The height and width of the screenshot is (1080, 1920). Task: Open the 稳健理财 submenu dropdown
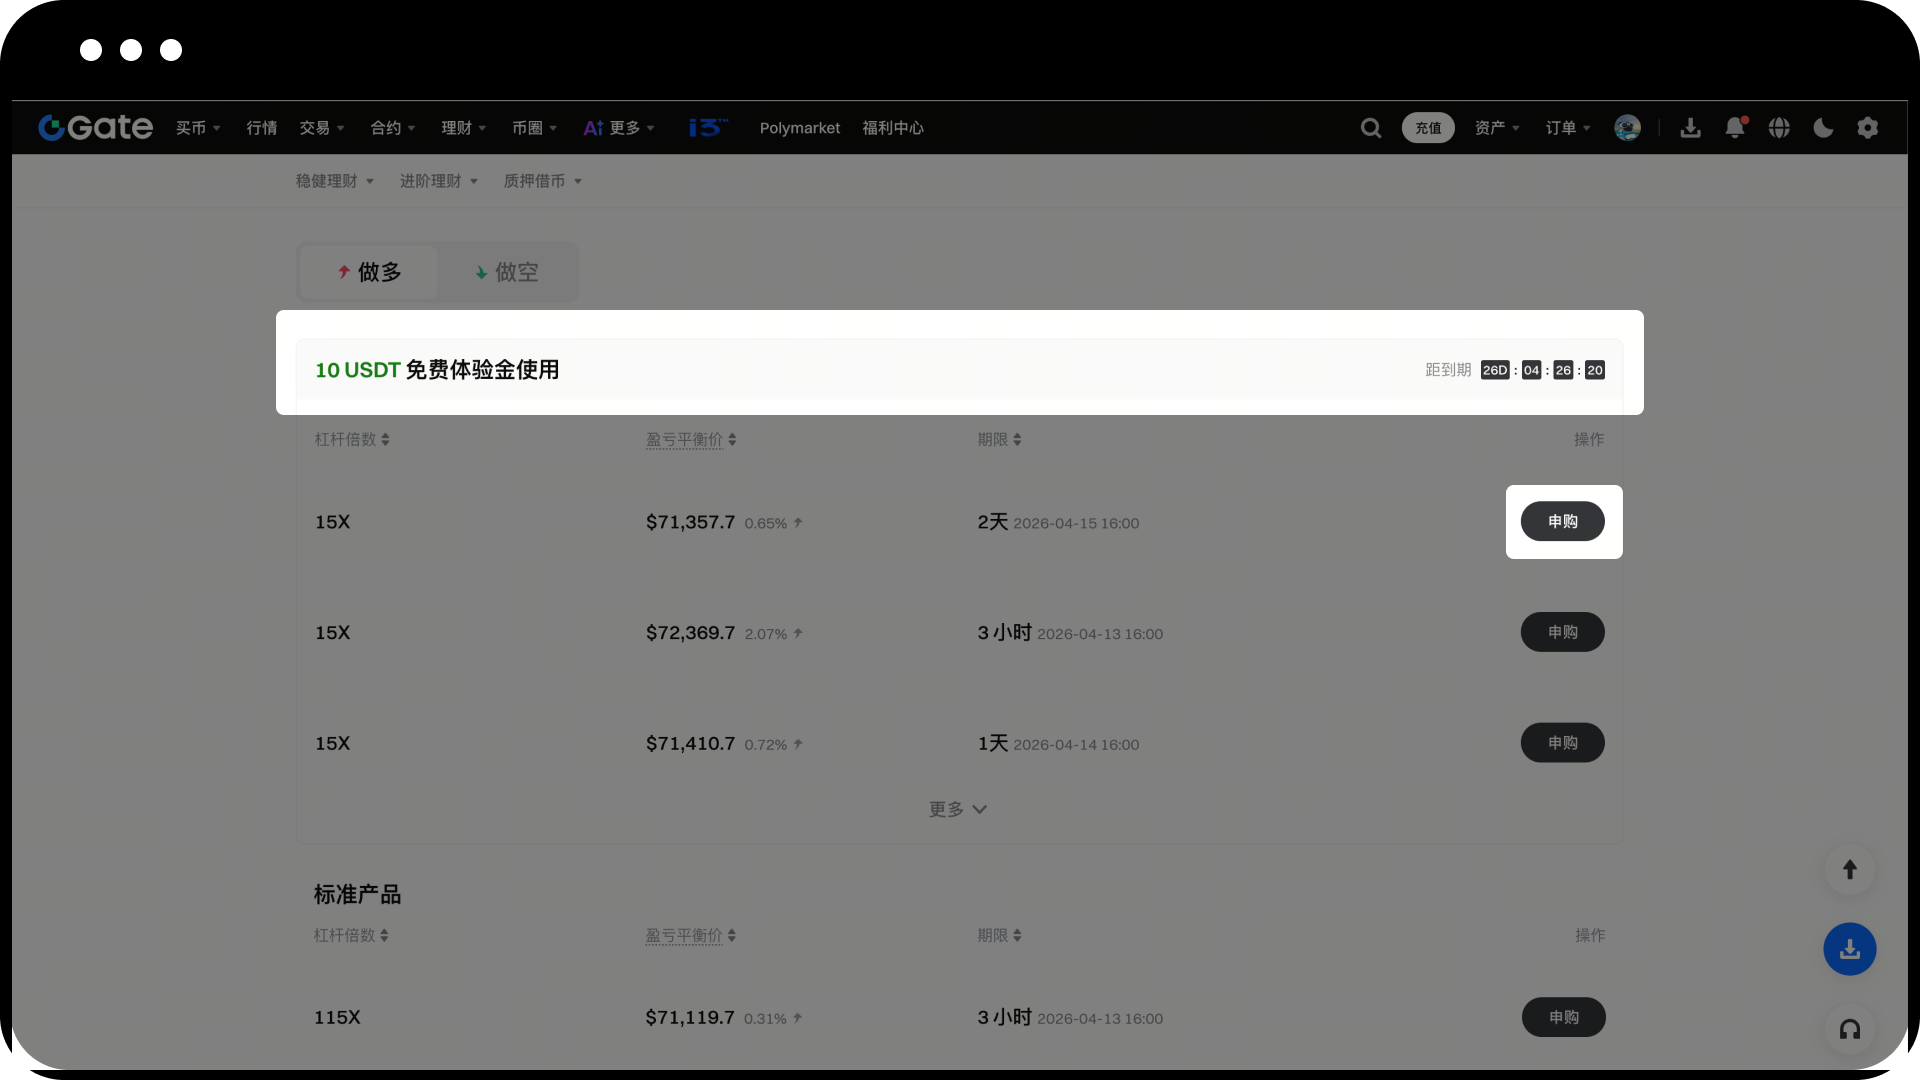(x=334, y=181)
